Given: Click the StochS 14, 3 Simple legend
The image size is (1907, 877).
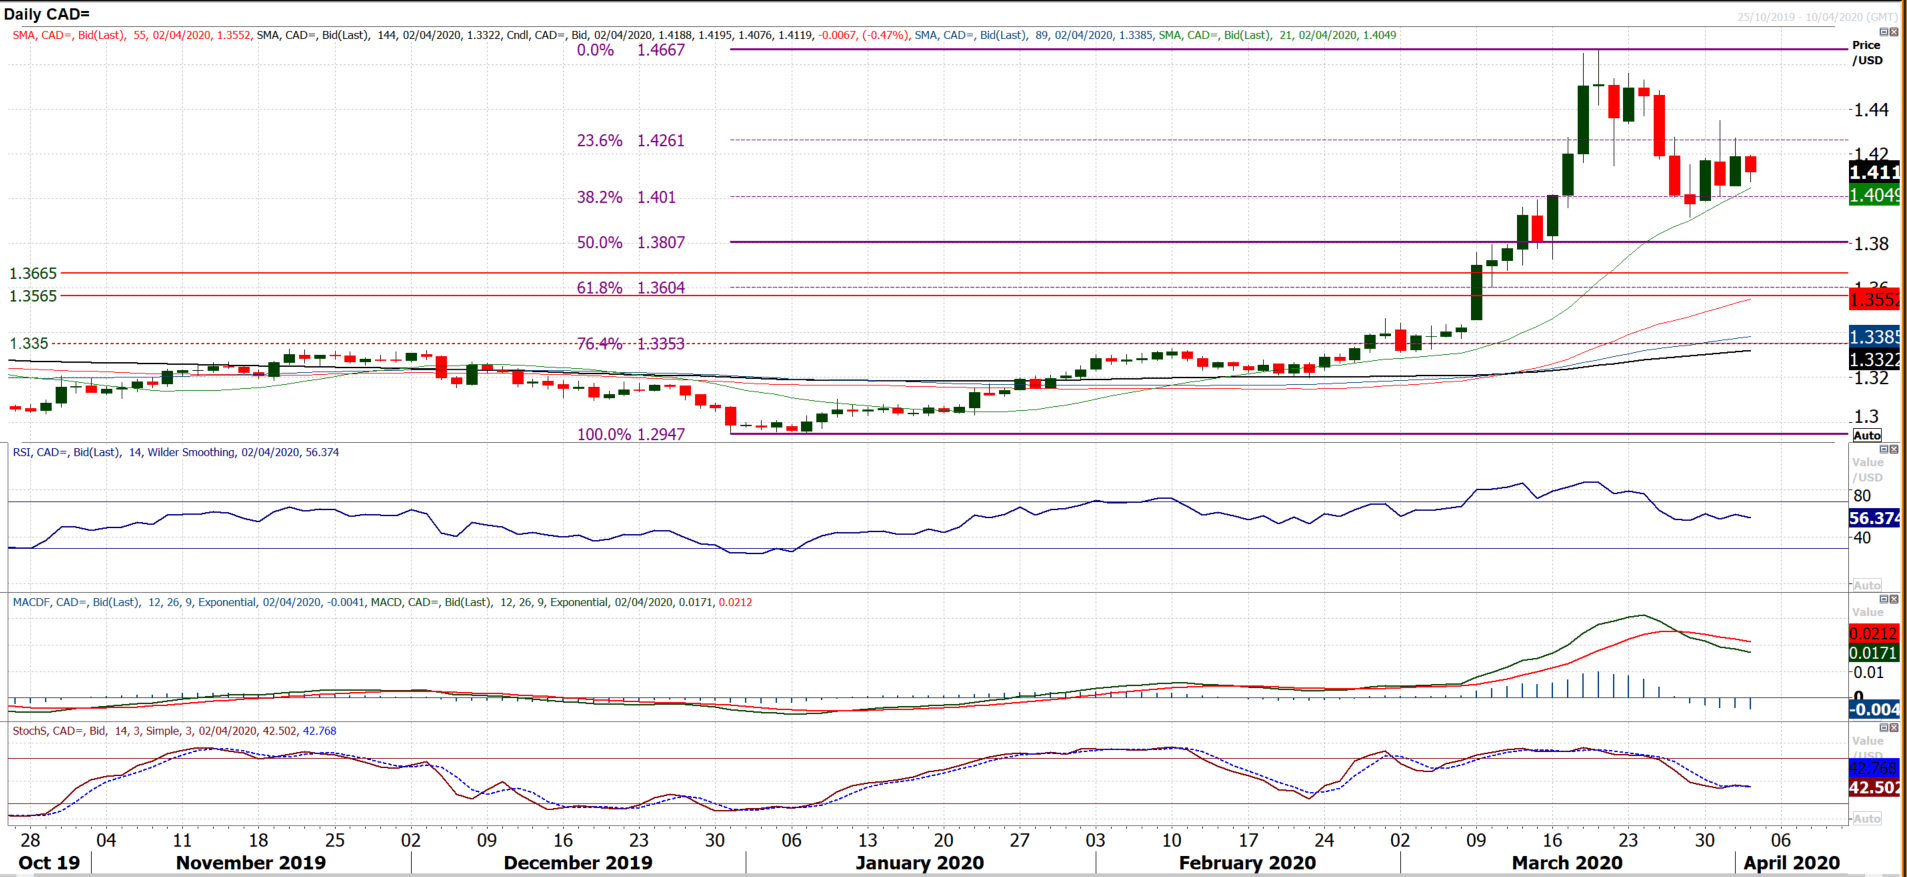Looking at the screenshot, I should [174, 731].
